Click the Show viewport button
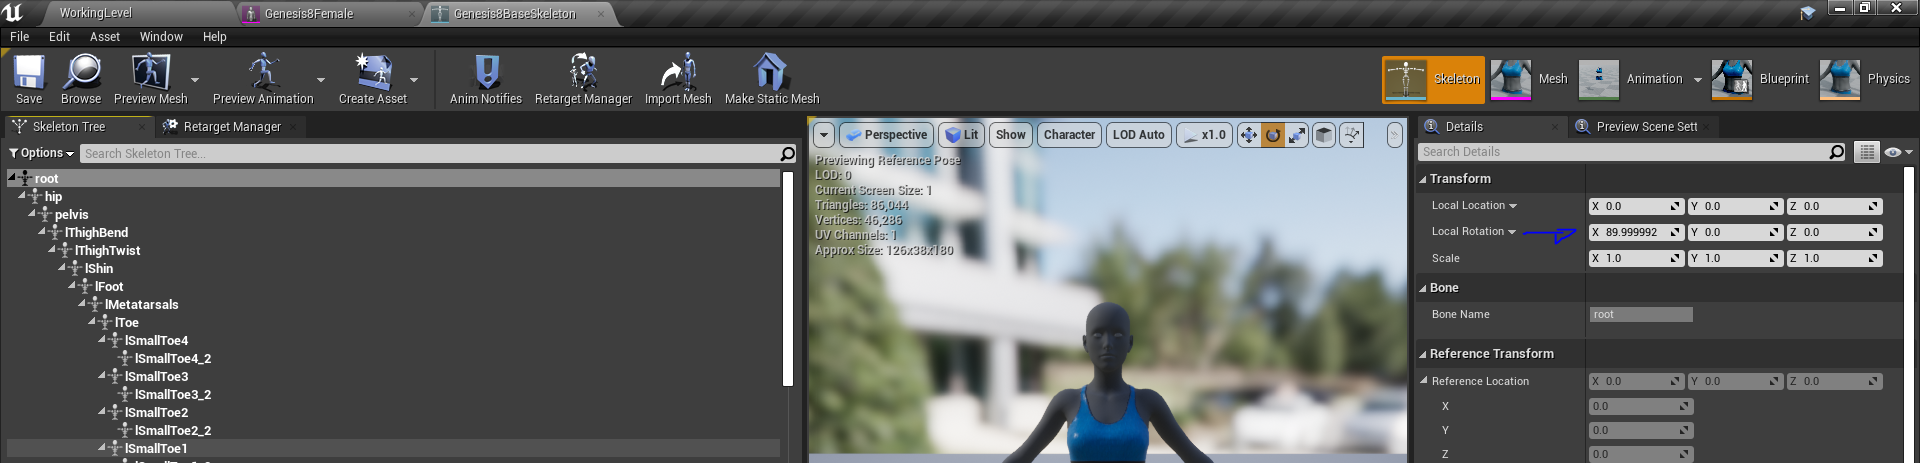Viewport: 1920px width, 463px height. pos(1011,135)
